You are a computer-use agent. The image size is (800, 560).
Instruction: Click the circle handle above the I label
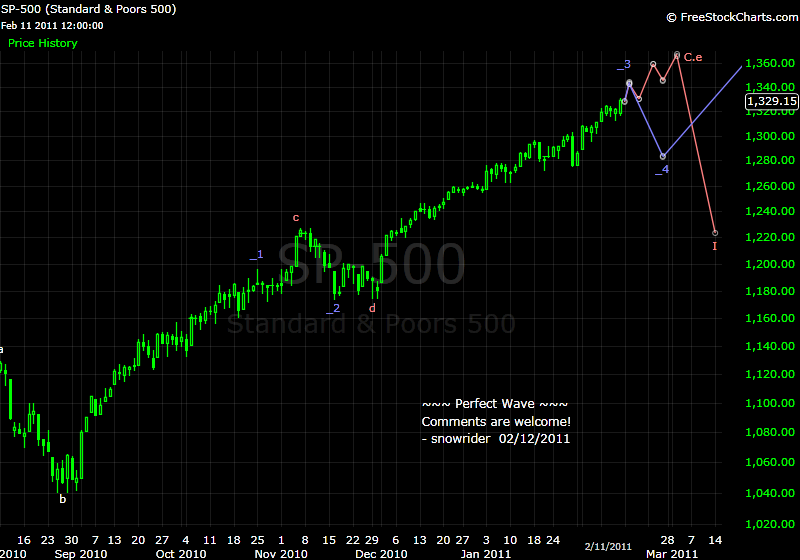(715, 233)
